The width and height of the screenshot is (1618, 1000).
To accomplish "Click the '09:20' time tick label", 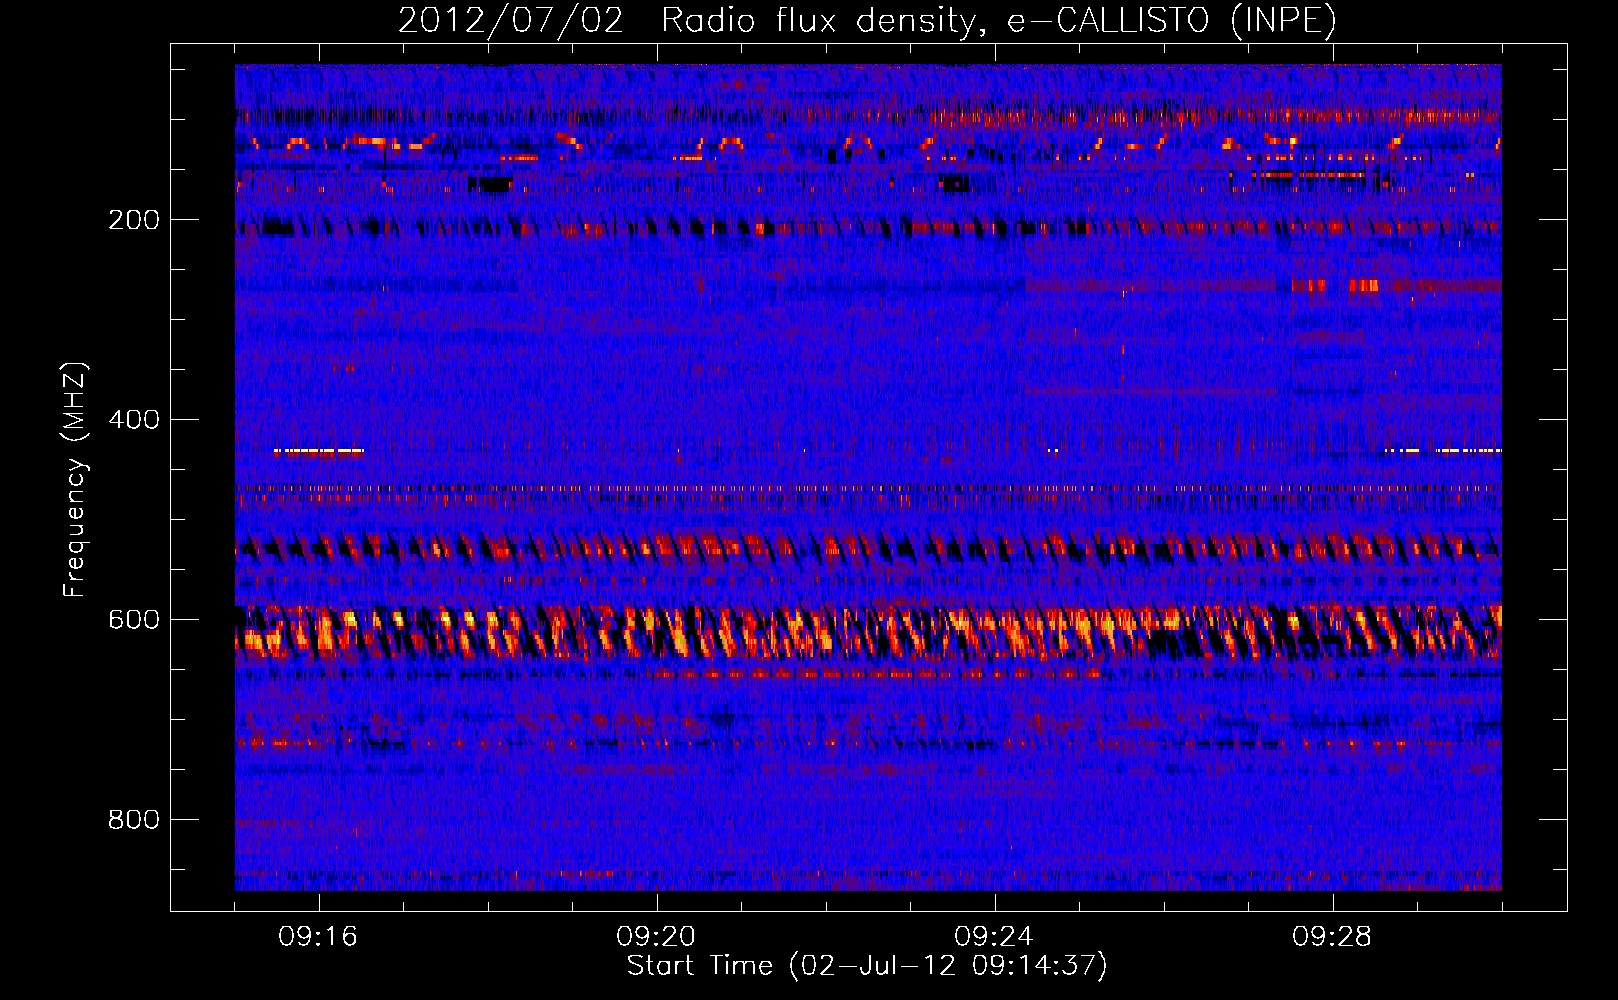I will tap(656, 937).
